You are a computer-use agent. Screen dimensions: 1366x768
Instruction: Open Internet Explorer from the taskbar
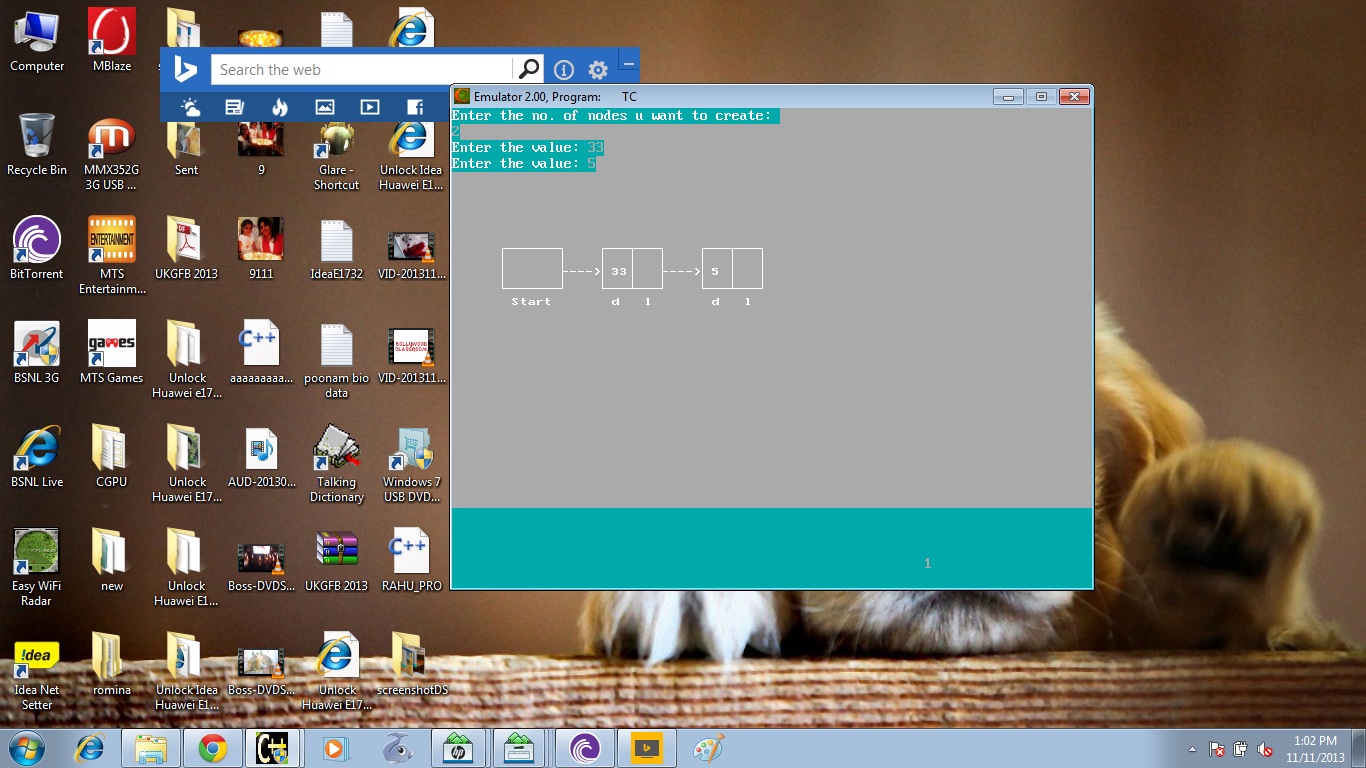click(90, 748)
